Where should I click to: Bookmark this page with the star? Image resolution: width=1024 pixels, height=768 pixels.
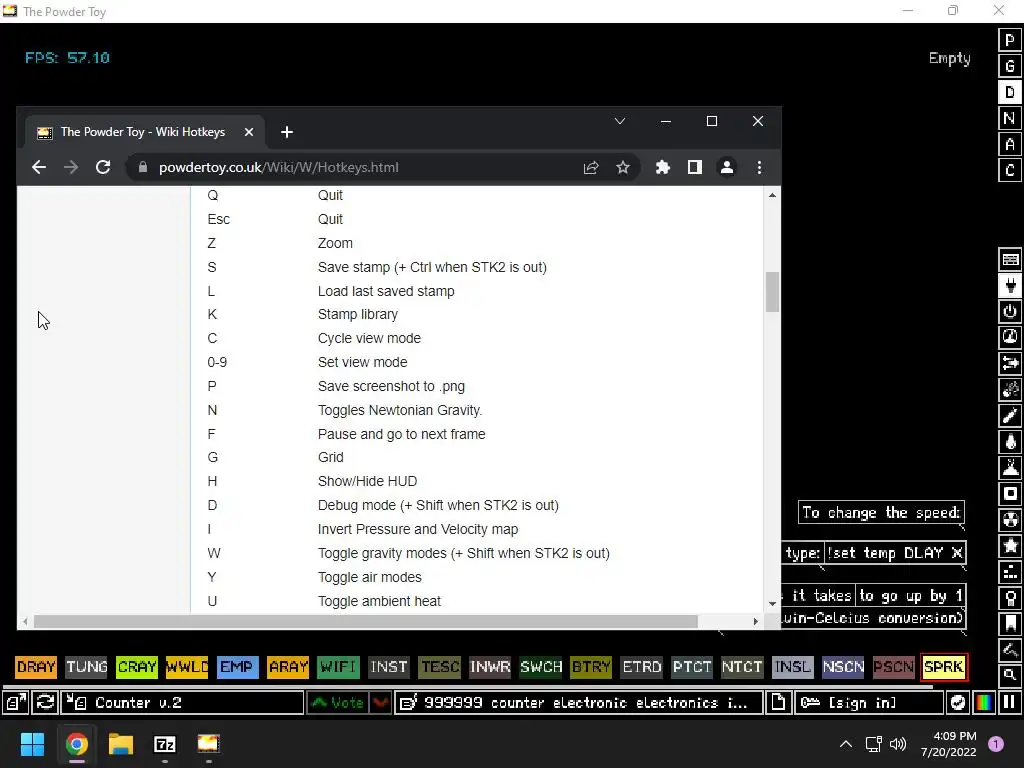(623, 167)
